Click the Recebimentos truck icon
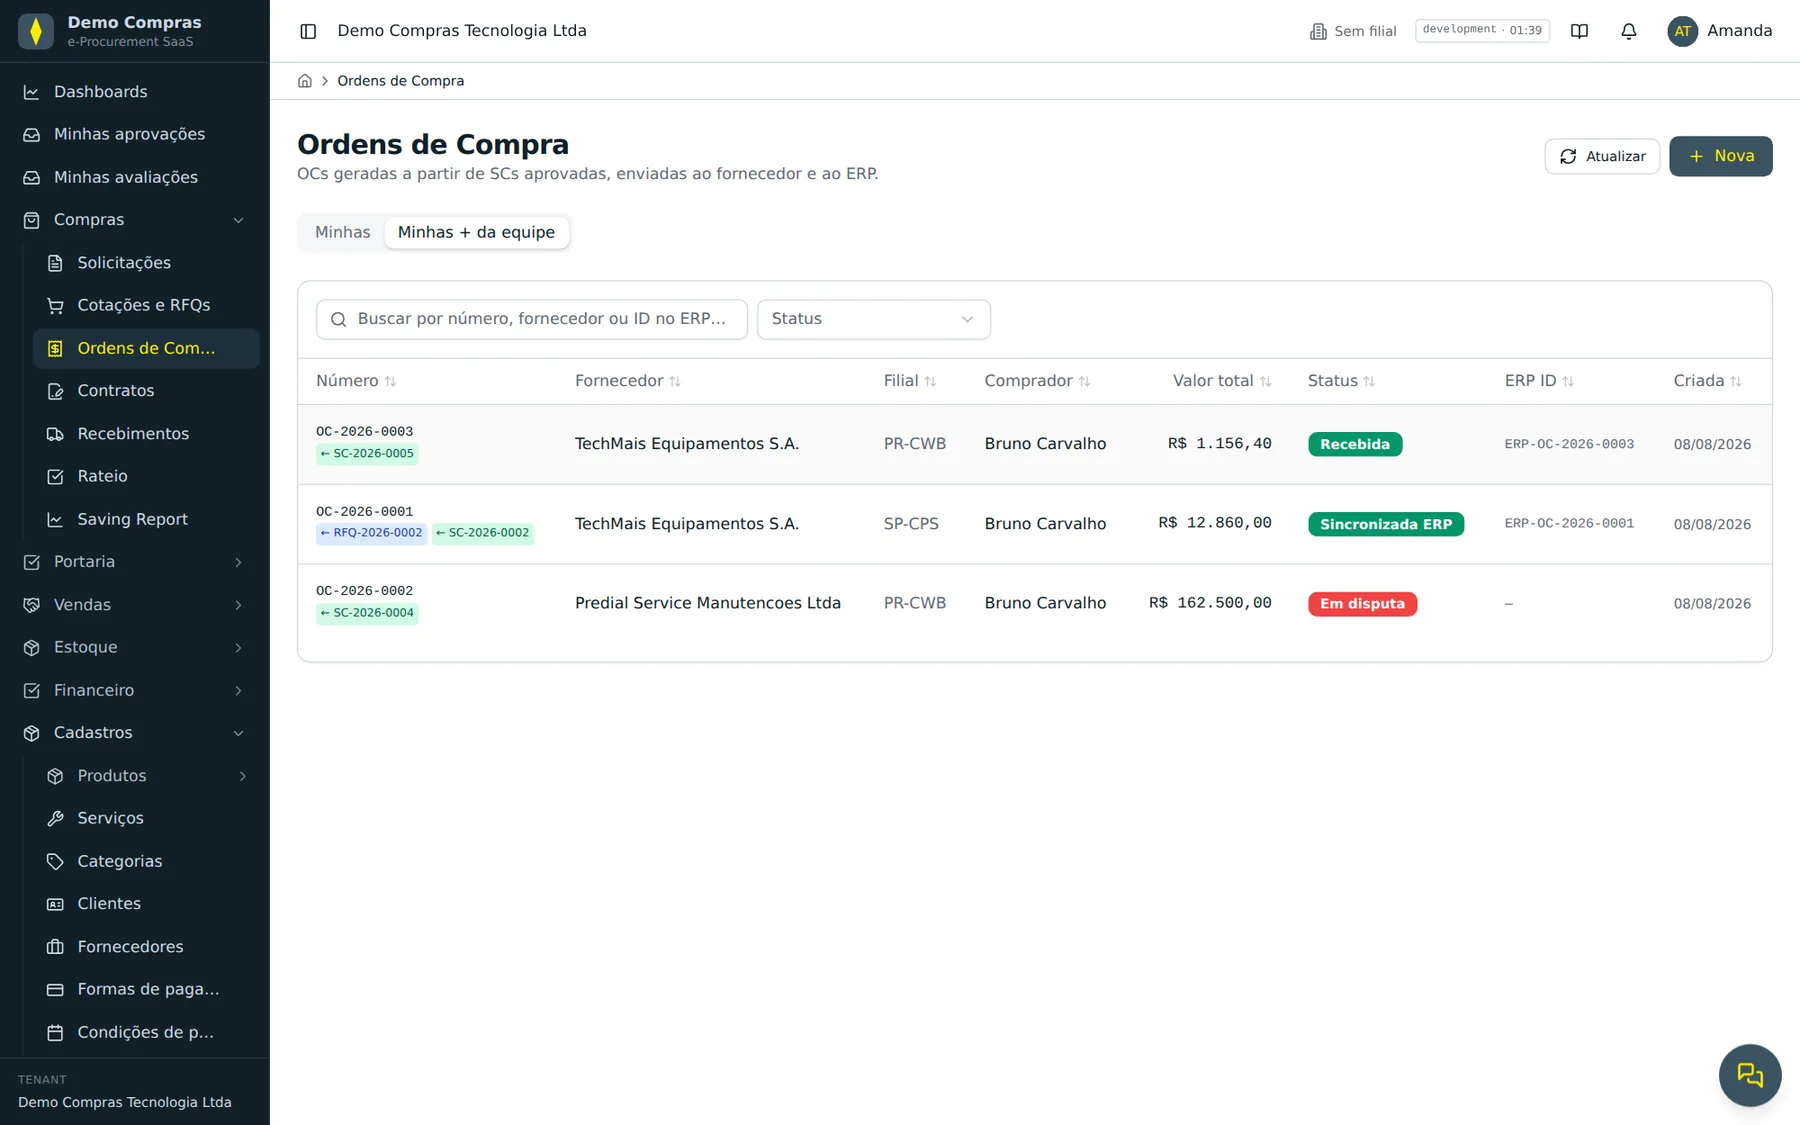Viewport: 1800px width, 1125px height. point(56,434)
